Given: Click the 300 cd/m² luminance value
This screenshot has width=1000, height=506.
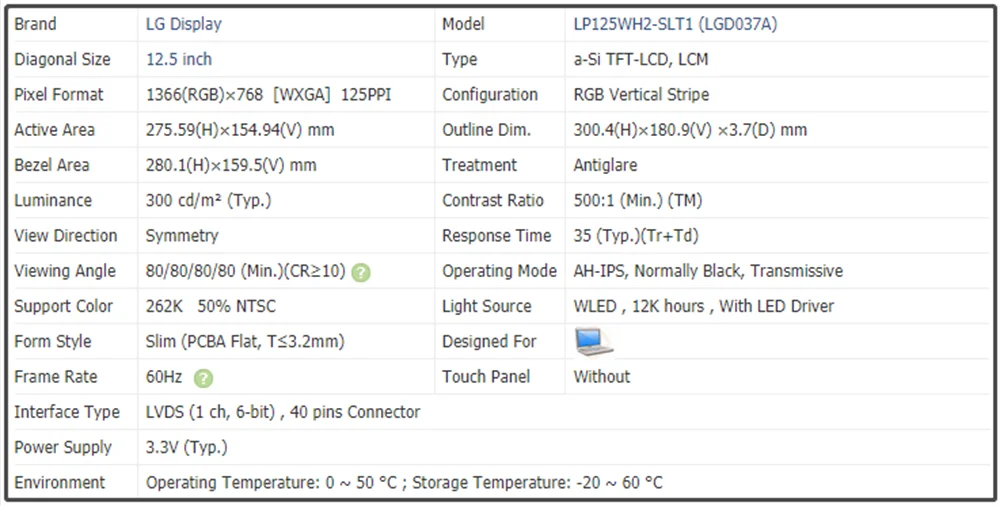Looking at the screenshot, I should pyautogui.click(x=208, y=200).
